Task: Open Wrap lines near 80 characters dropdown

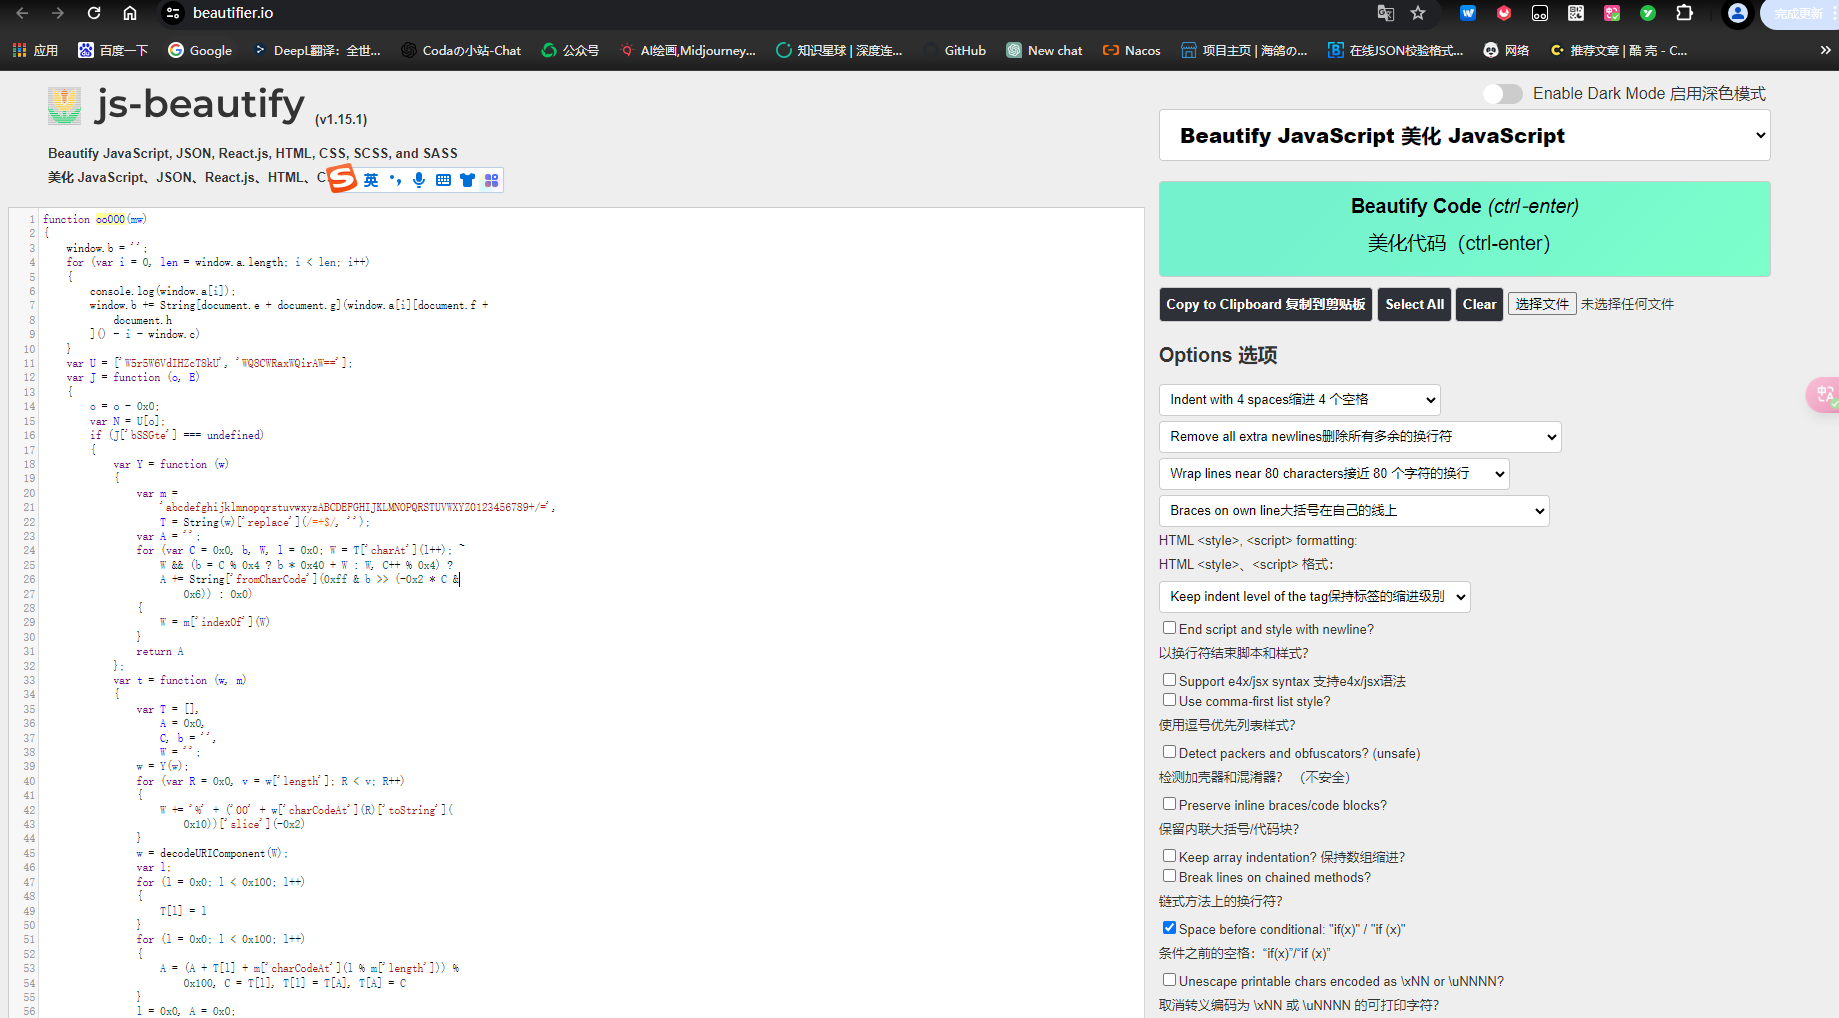Action: 1334,473
